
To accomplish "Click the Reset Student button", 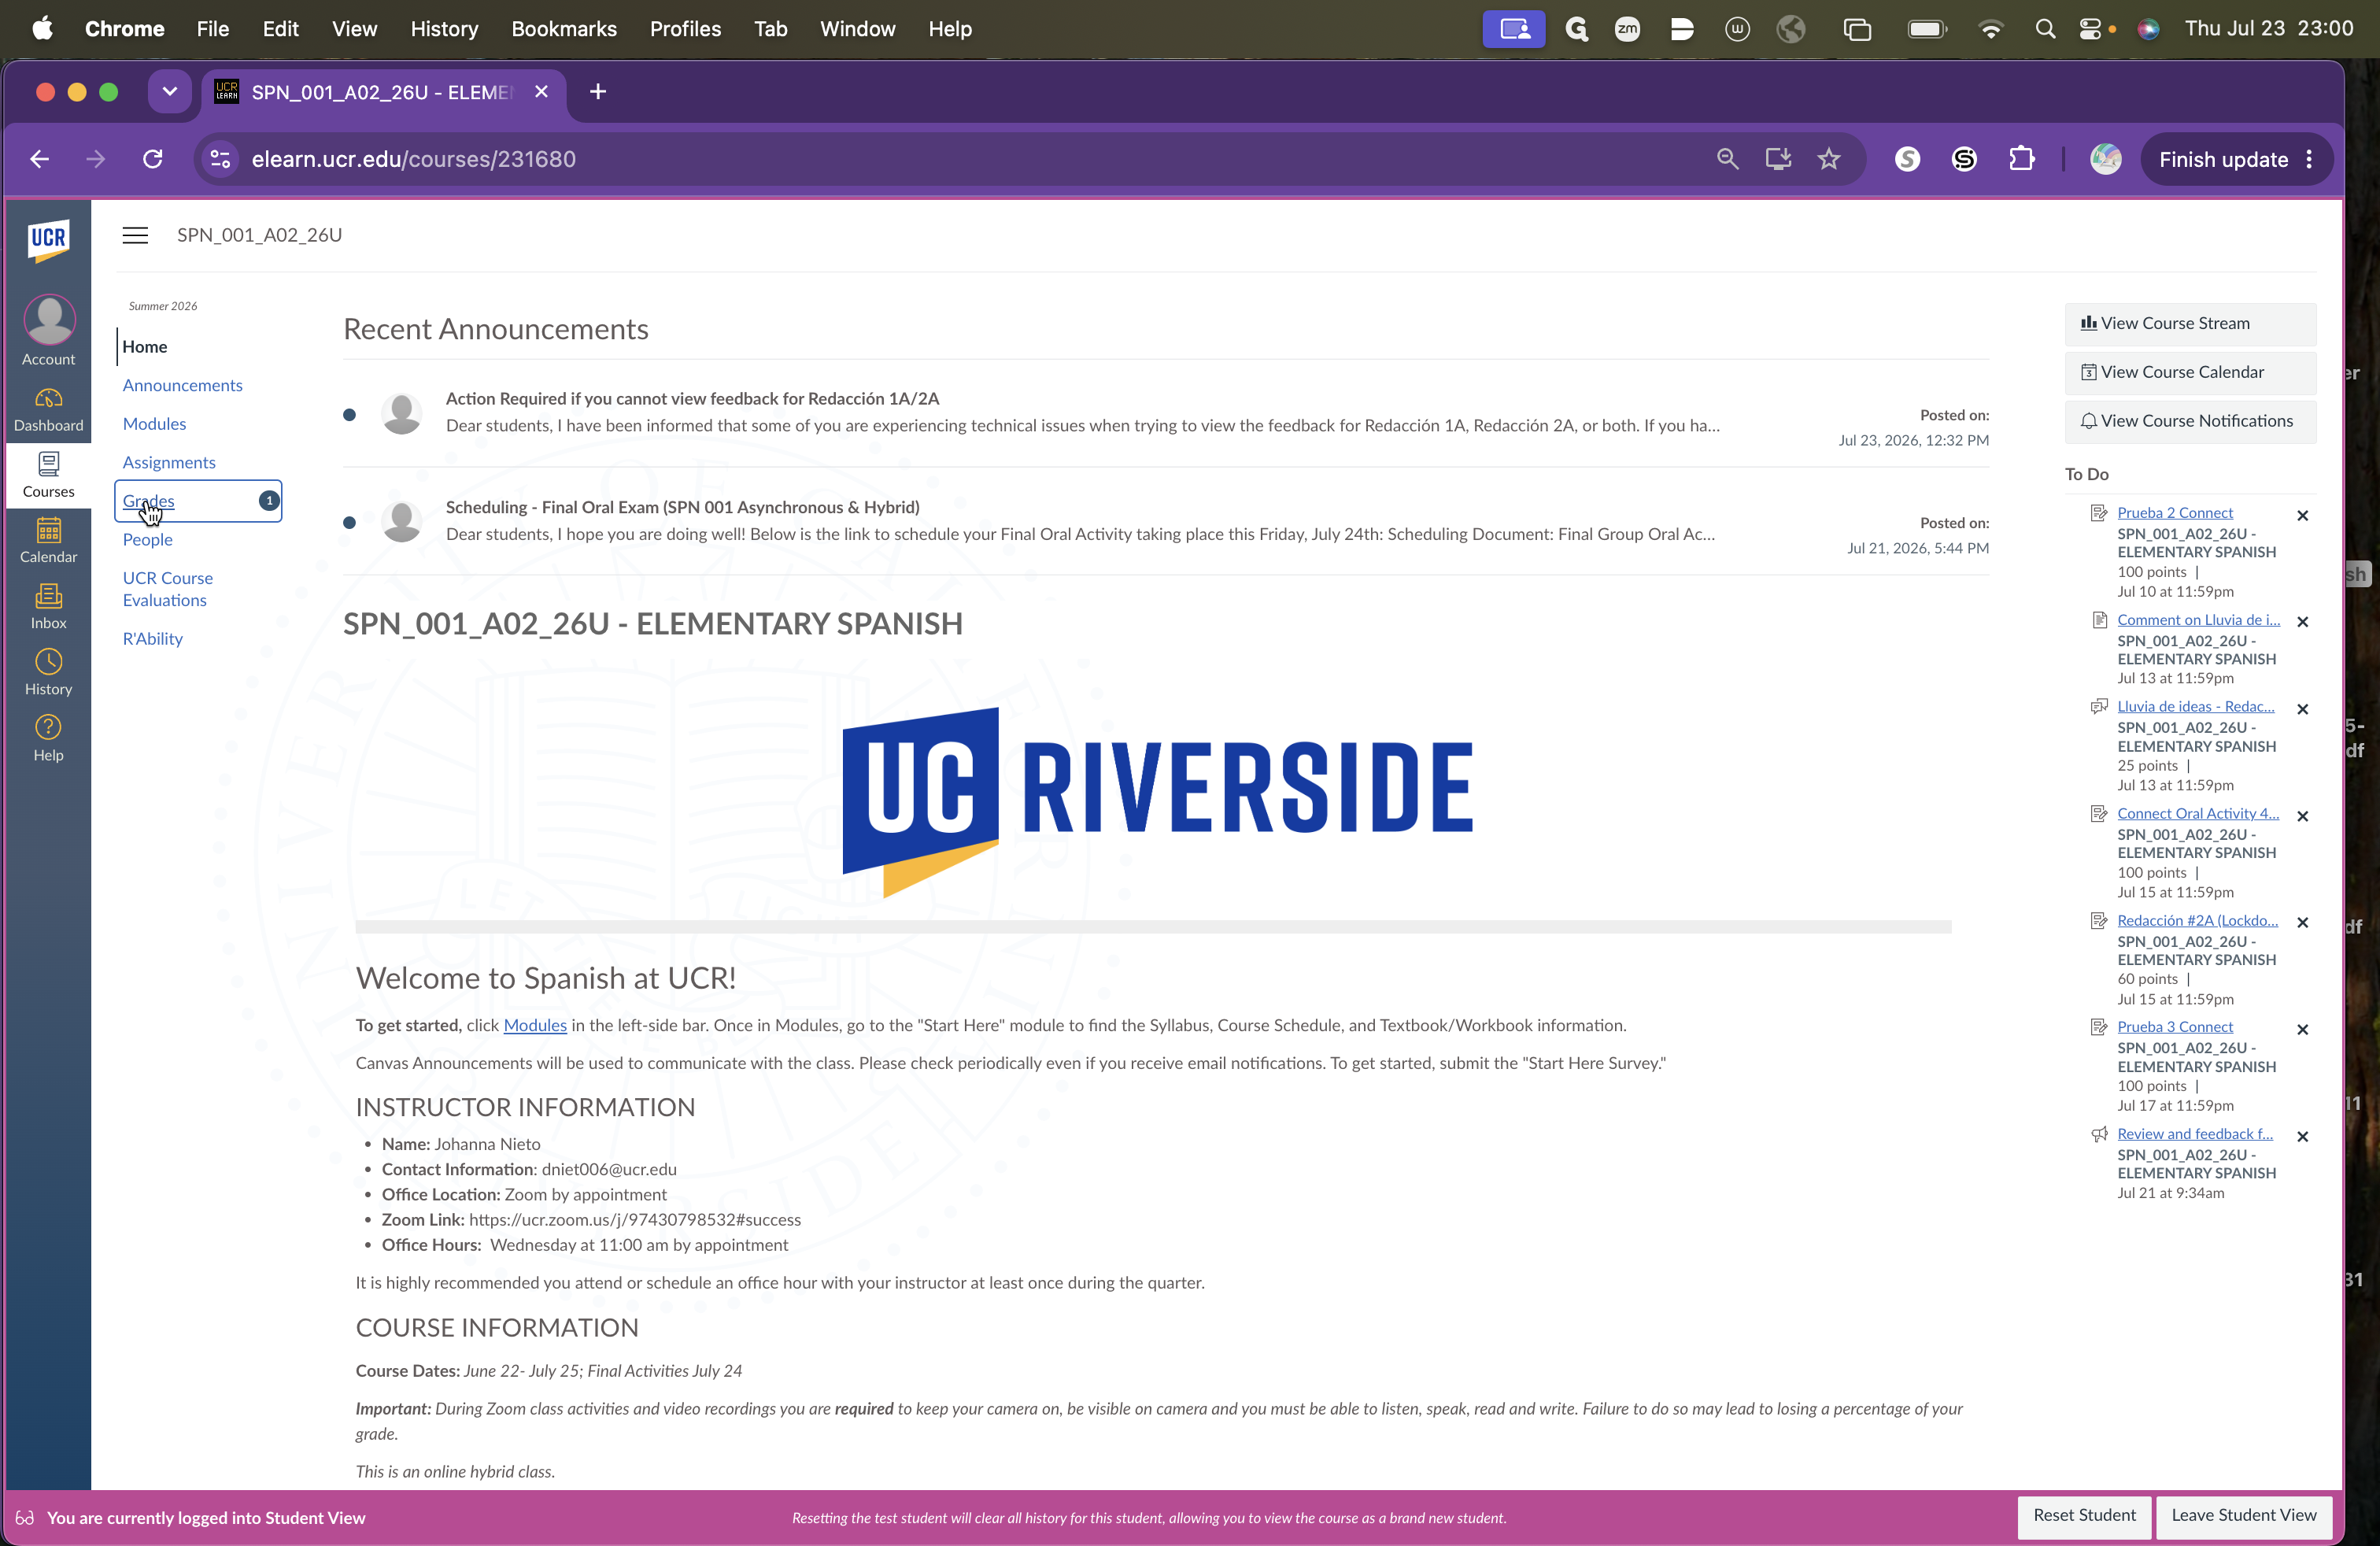I will [x=2084, y=1515].
